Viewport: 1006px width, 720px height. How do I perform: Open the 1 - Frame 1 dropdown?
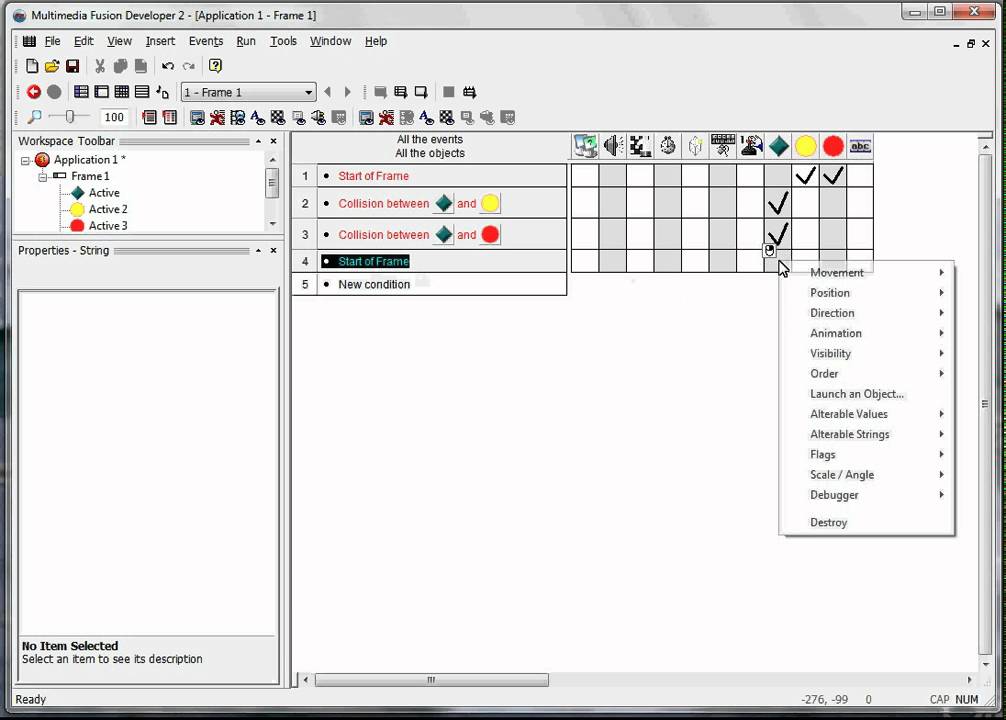[249, 92]
